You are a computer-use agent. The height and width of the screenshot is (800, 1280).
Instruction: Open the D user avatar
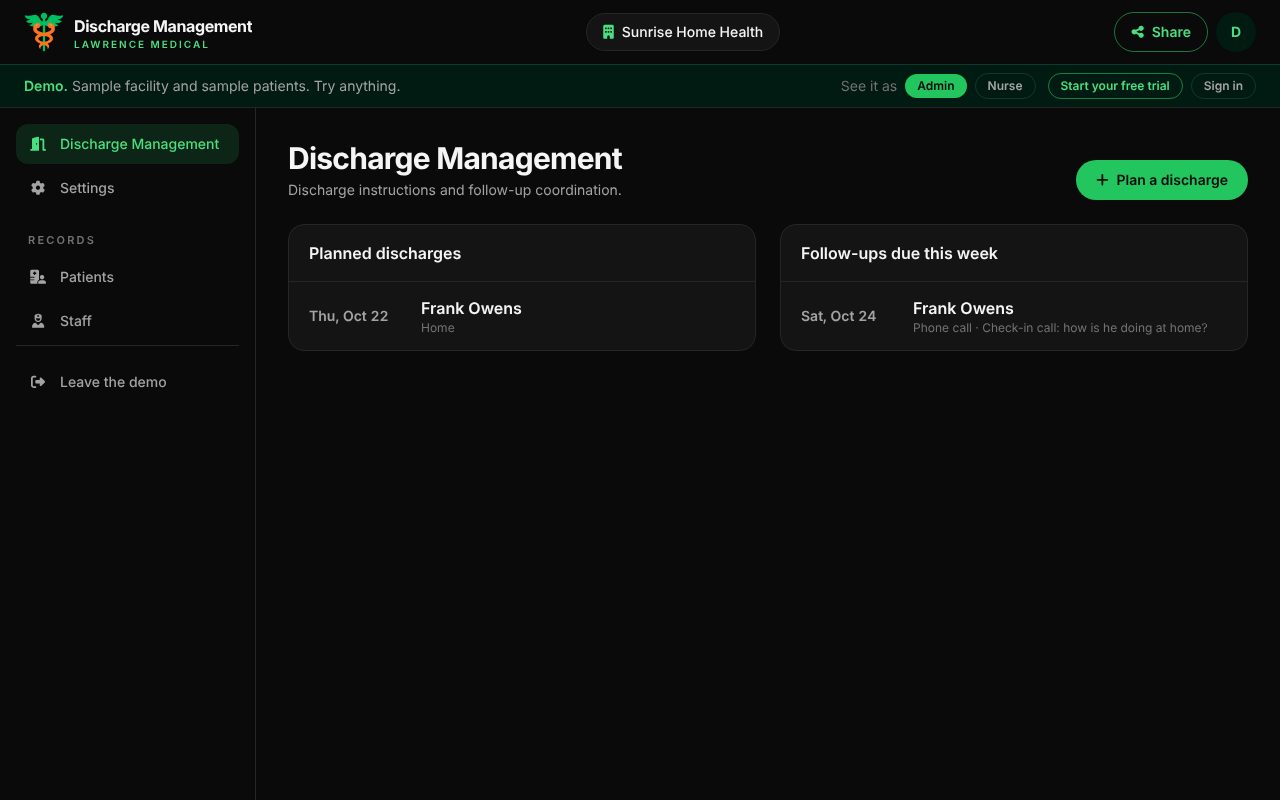pyautogui.click(x=1236, y=32)
